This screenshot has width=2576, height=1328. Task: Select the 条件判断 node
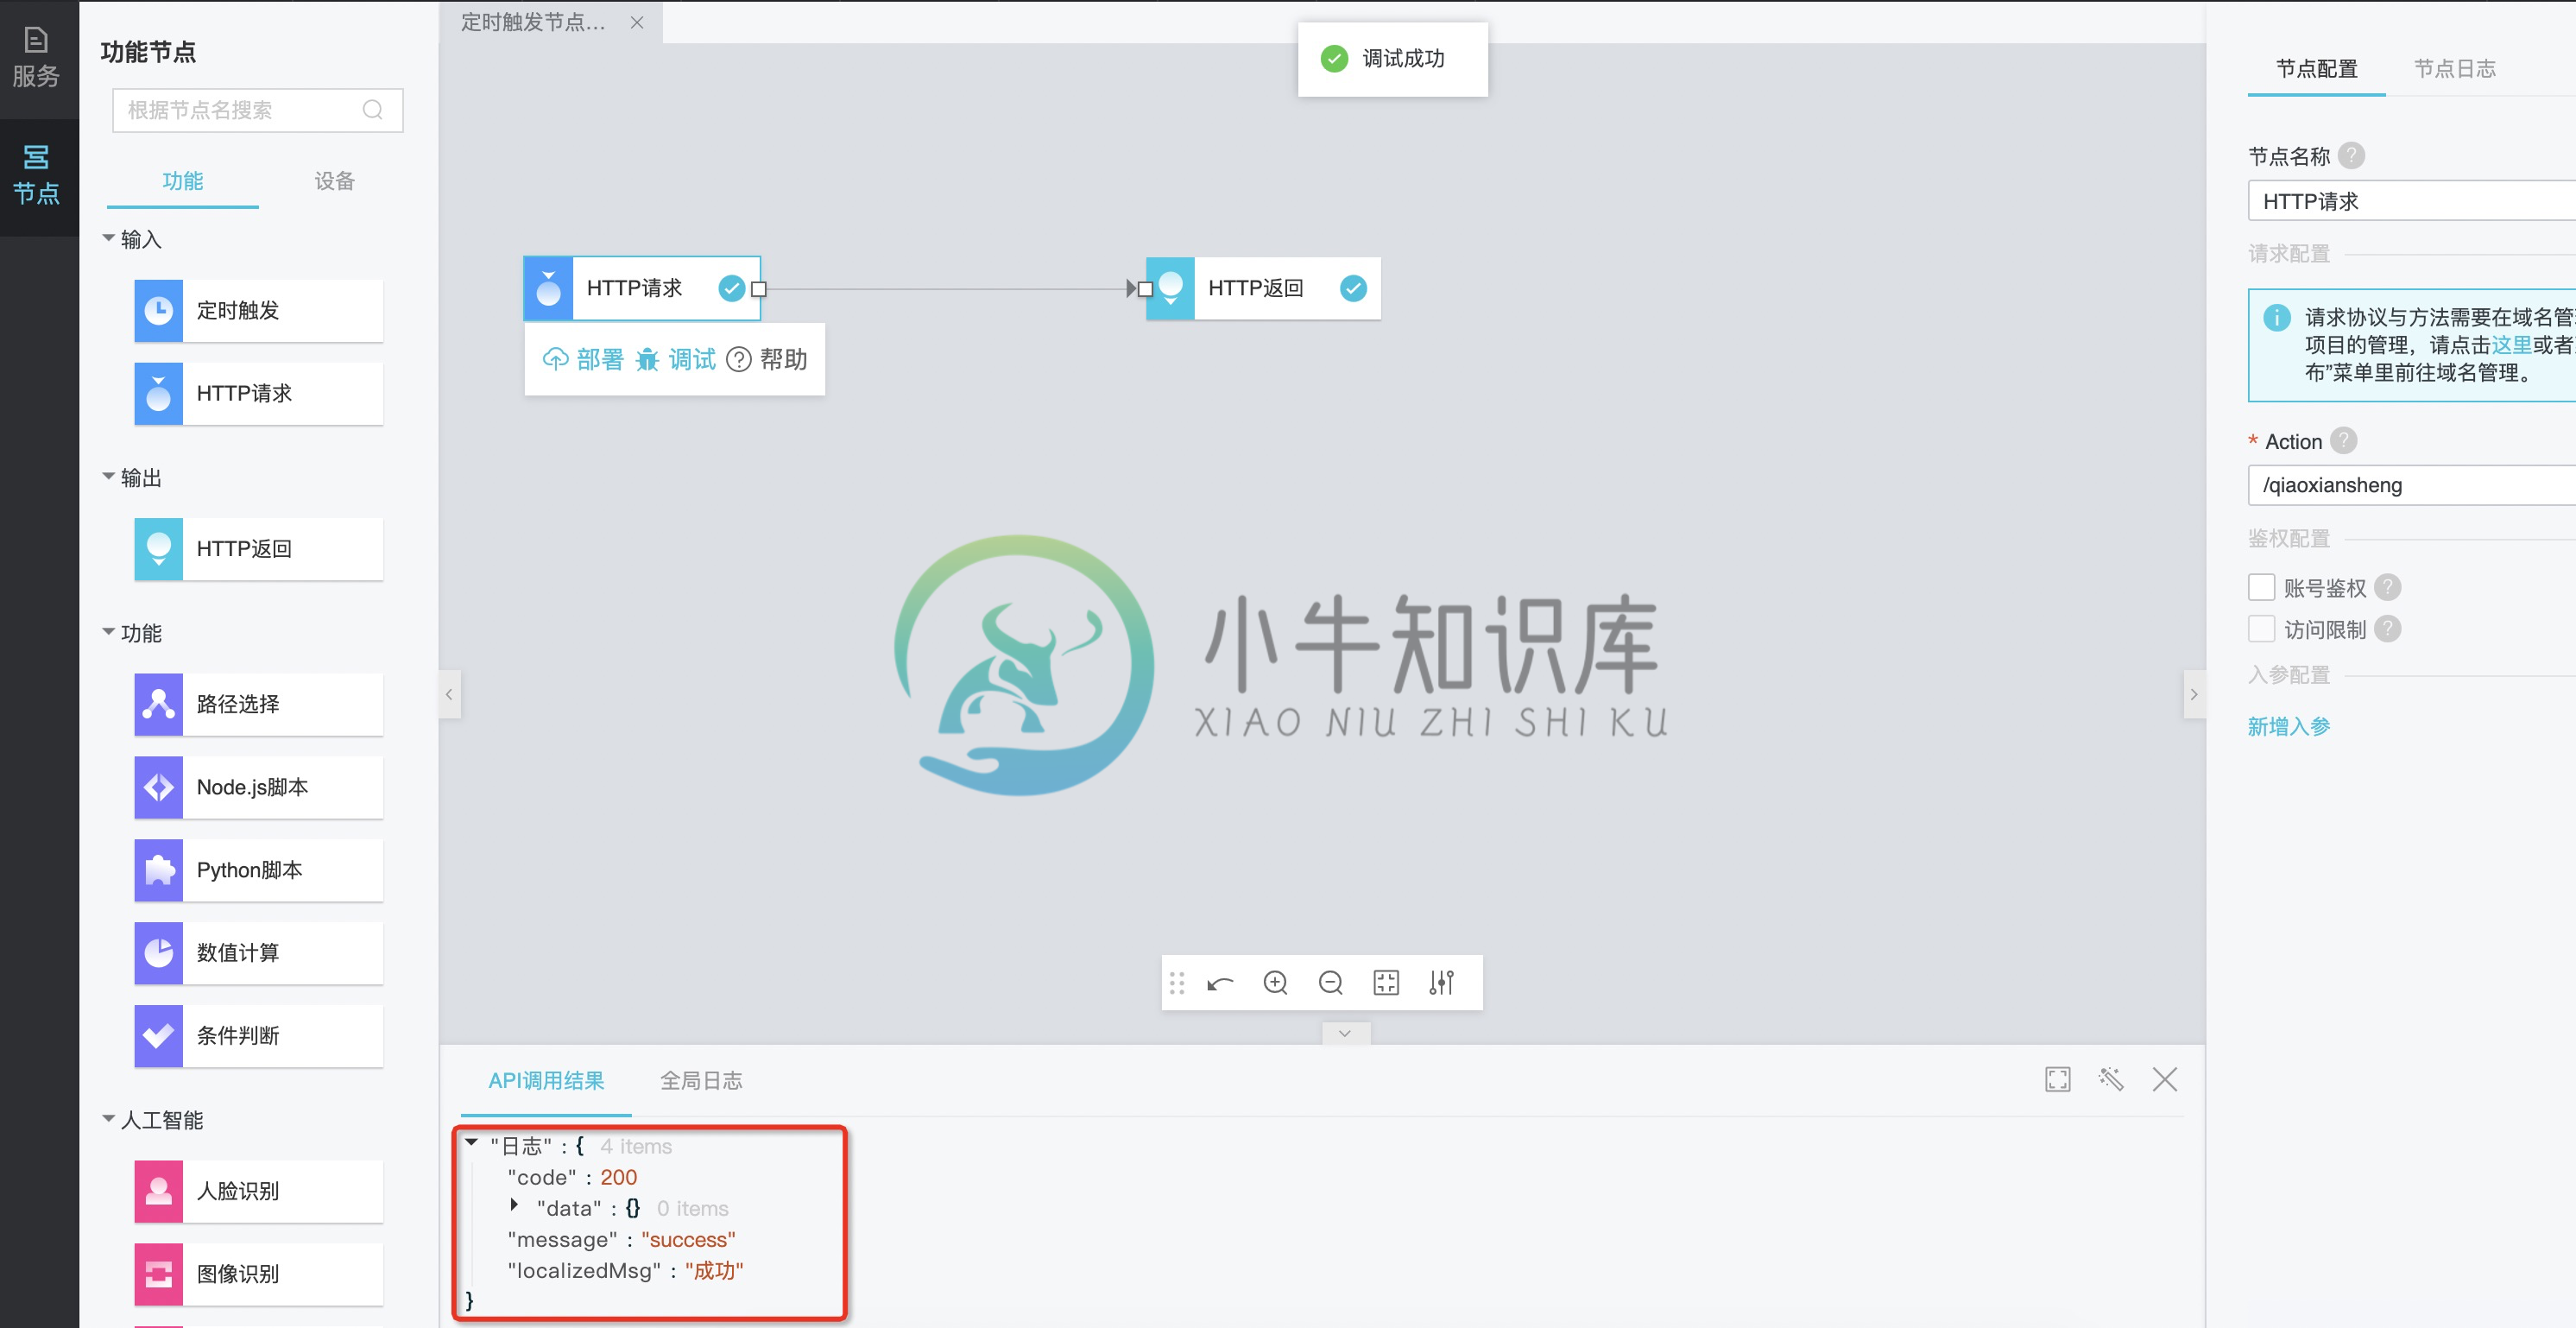pos(258,1036)
